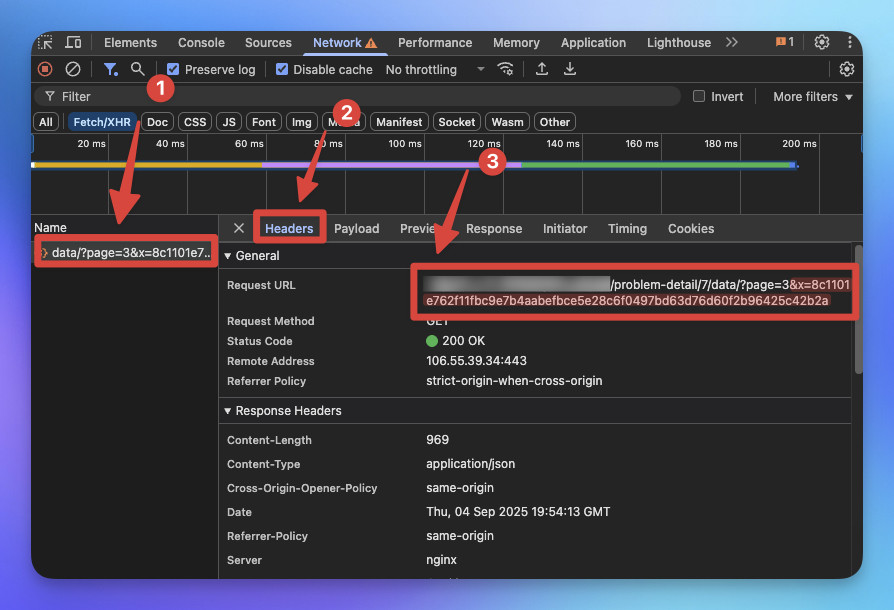The width and height of the screenshot is (894, 610).
Task: Open the More filters dropdown
Action: [812, 97]
